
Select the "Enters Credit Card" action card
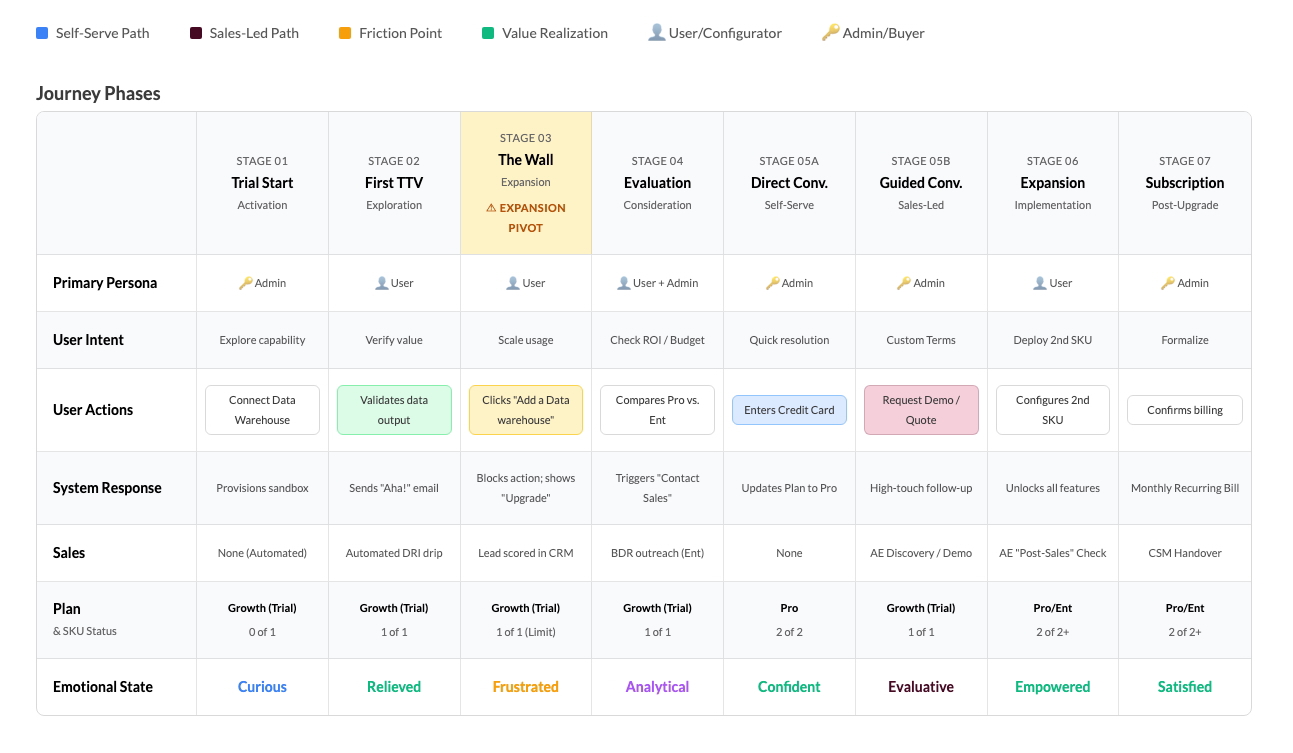point(789,410)
